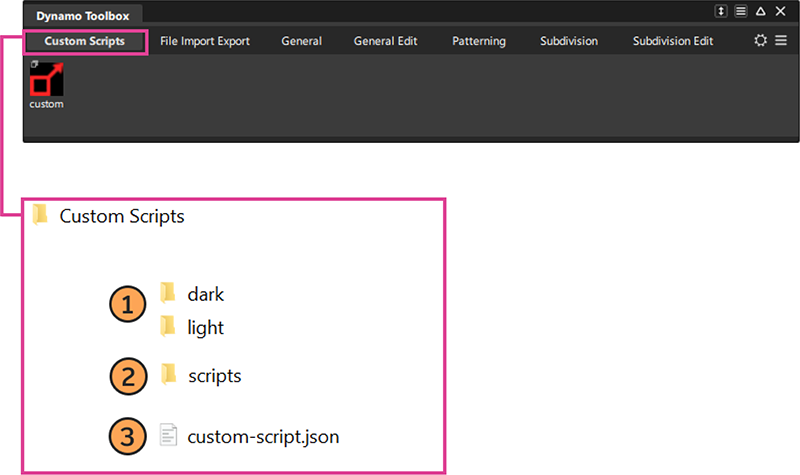Switch to the General Edit tab
The width and height of the screenshot is (800, 475).
(386, 41)
